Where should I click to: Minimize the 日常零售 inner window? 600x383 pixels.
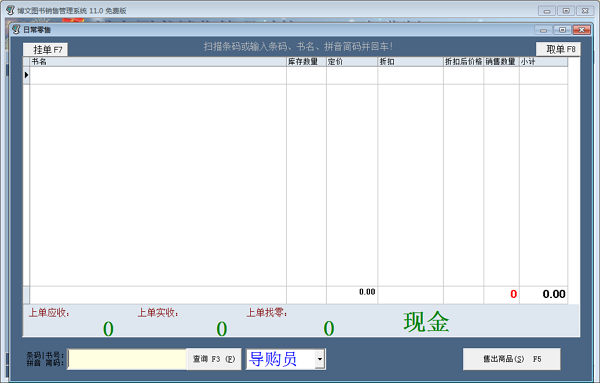pyautogui.click(x=543, y=30)
